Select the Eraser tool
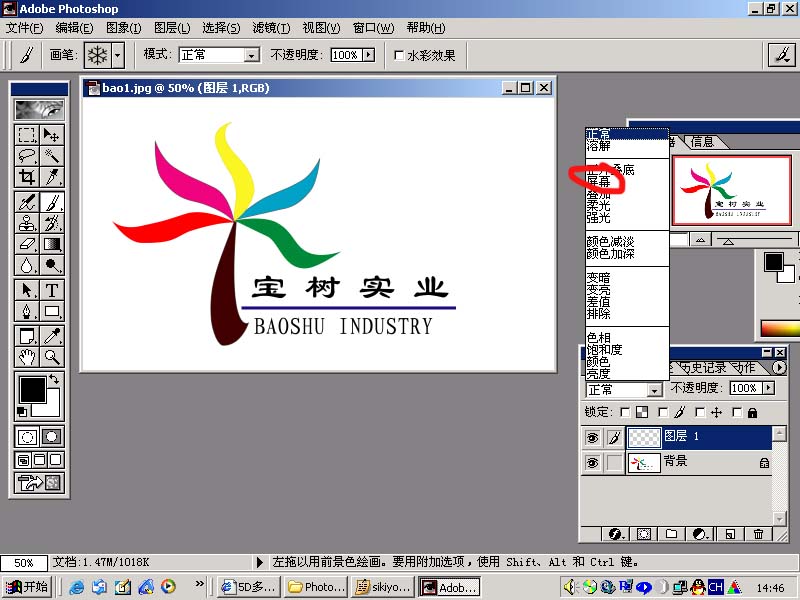 27,244
